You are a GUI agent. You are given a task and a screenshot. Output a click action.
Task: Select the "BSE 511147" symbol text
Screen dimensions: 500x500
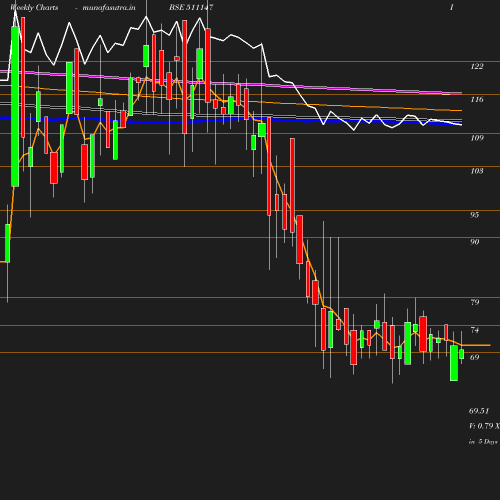point(191,7)
